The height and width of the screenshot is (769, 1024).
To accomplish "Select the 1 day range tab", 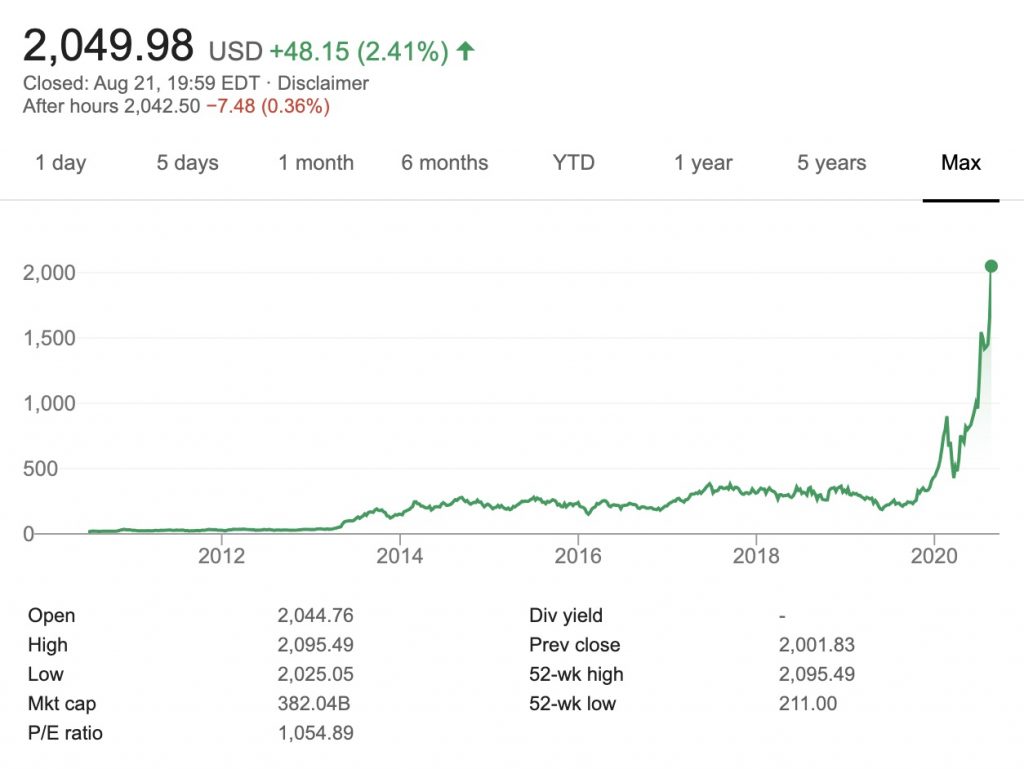I will point(61,163).
